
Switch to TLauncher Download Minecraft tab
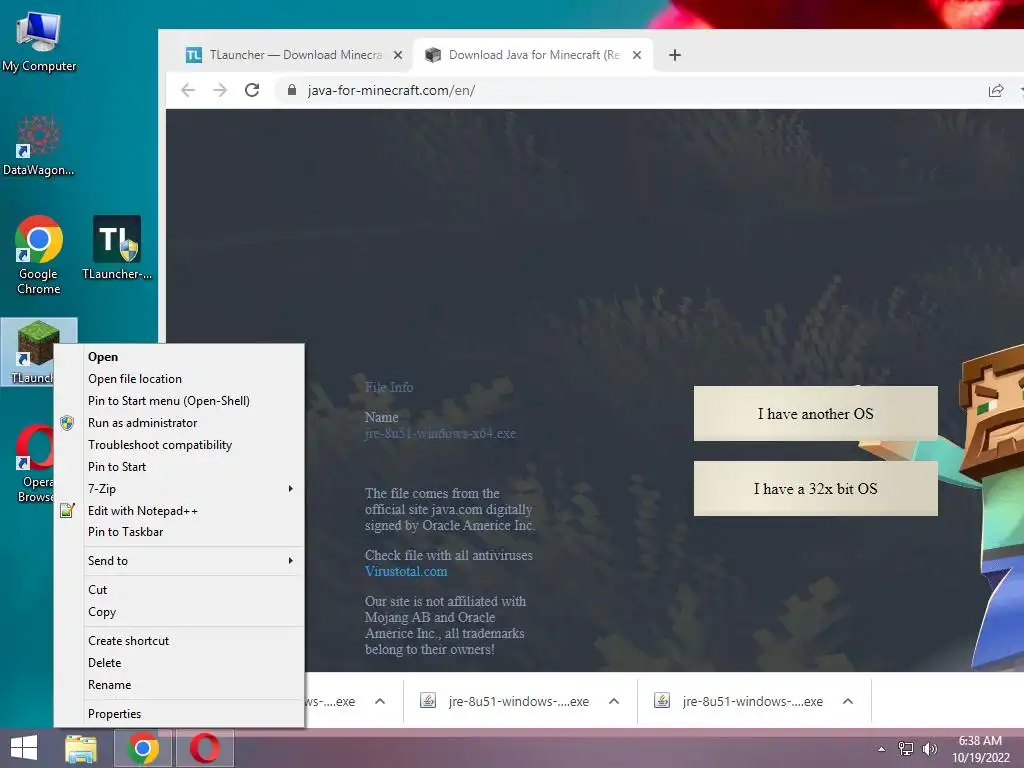(x=294, y=55)
